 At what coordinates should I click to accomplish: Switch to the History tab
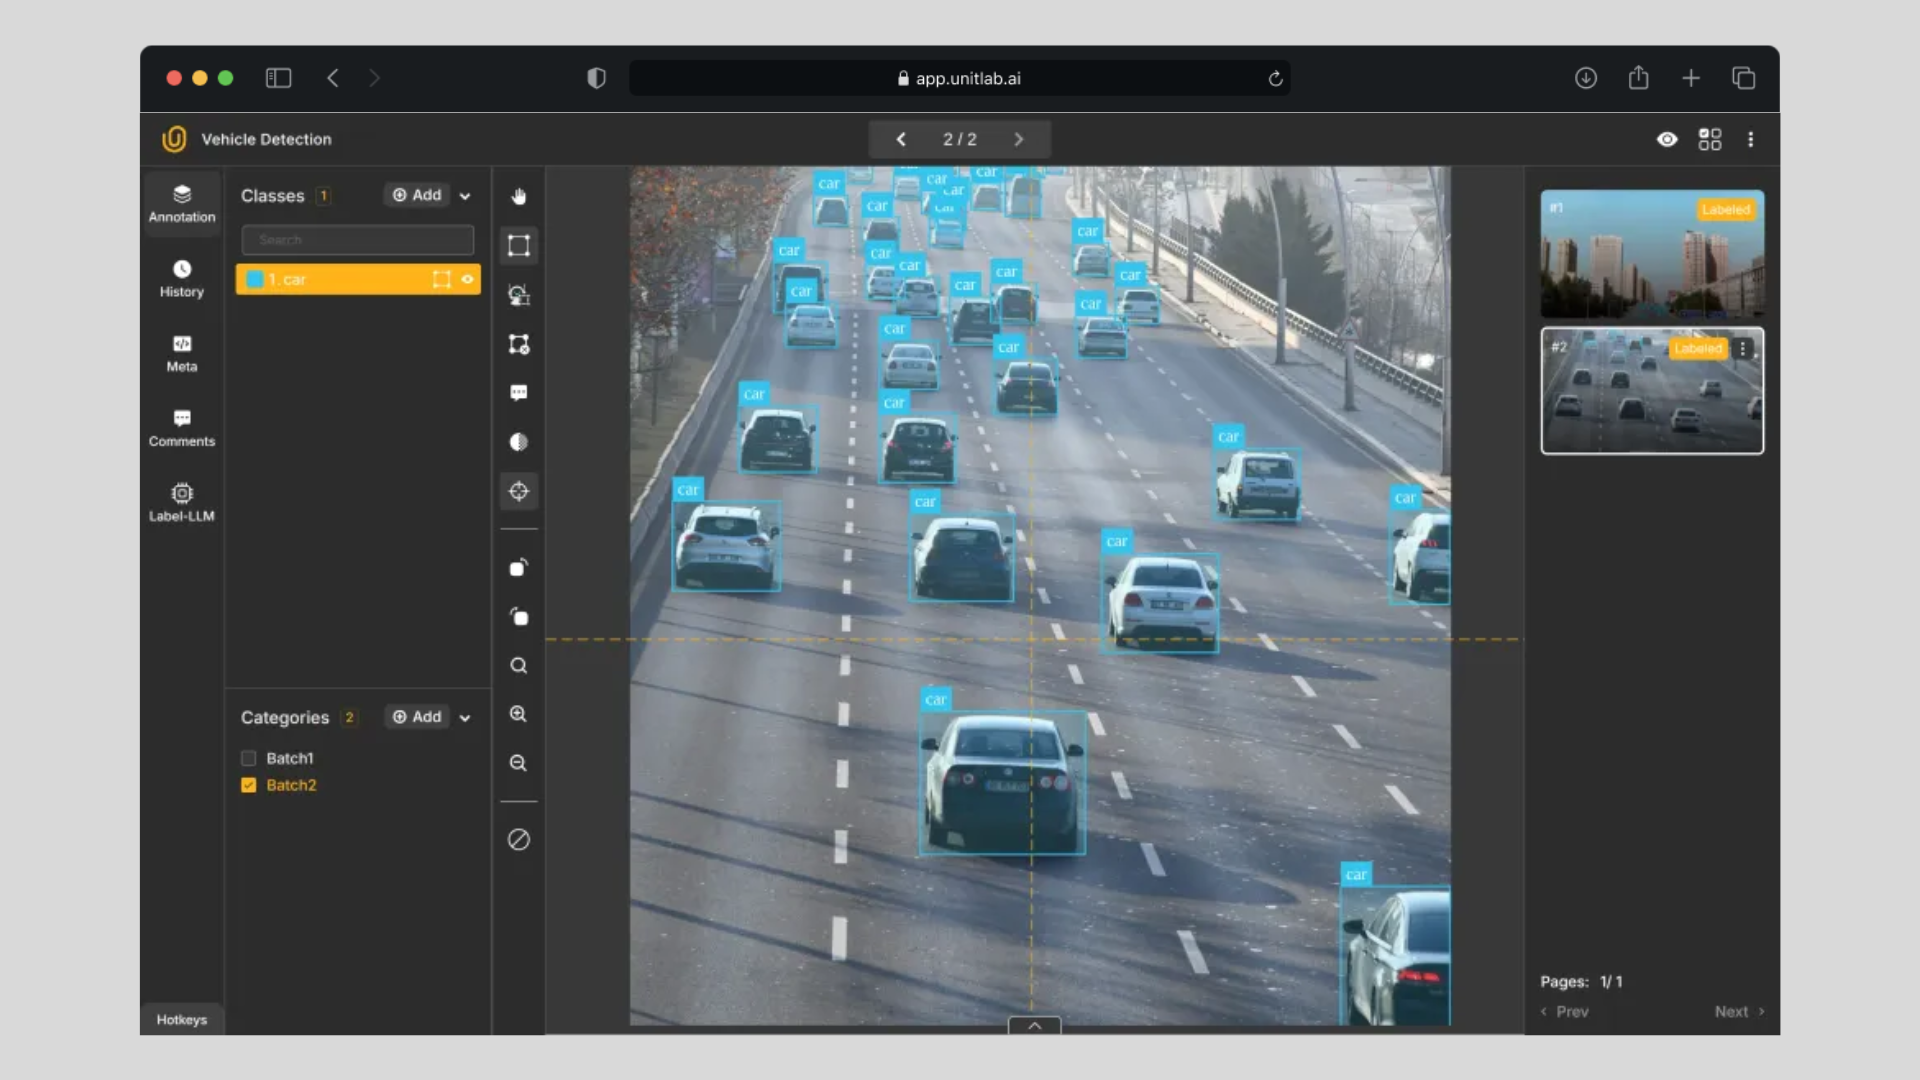point(182,278)
